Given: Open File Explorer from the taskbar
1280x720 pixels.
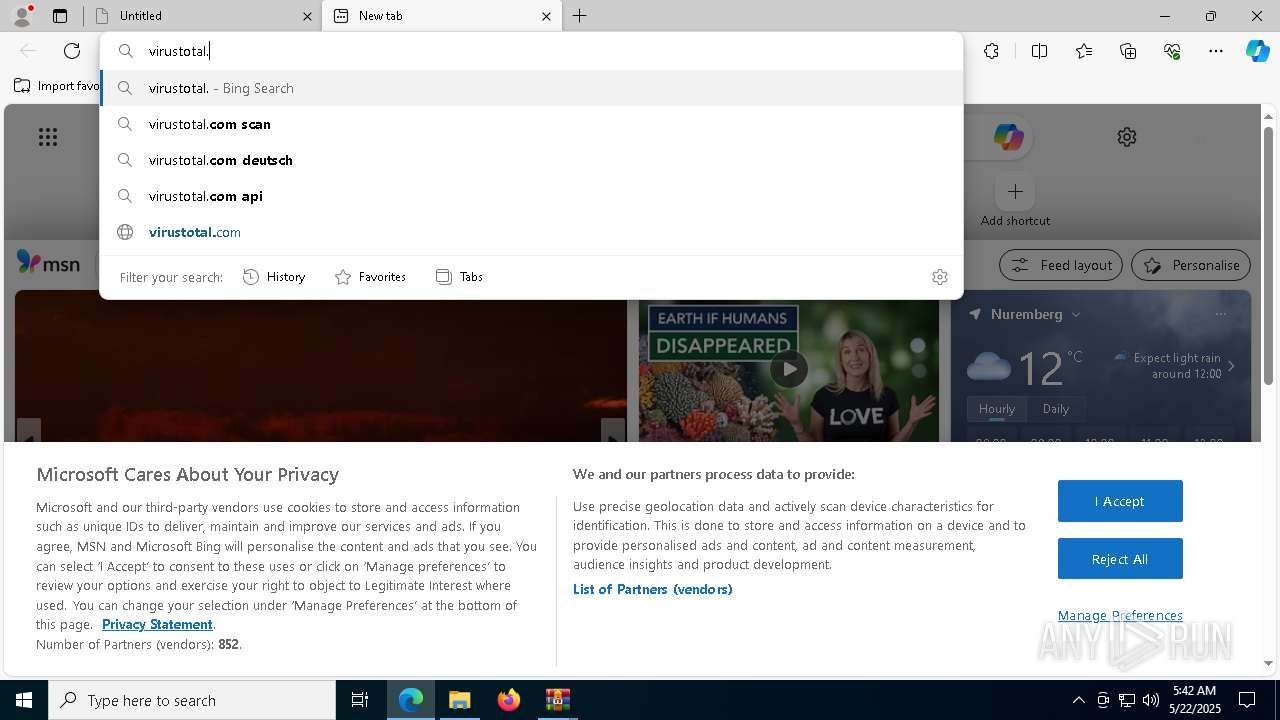Looking at the screenshot, I should click(460, 700).
